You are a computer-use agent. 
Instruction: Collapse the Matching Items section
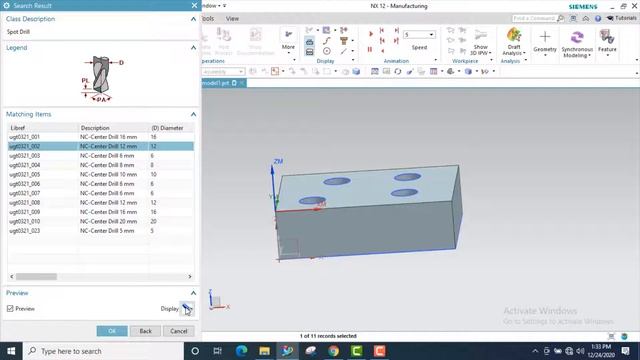(x=193, y=114)
